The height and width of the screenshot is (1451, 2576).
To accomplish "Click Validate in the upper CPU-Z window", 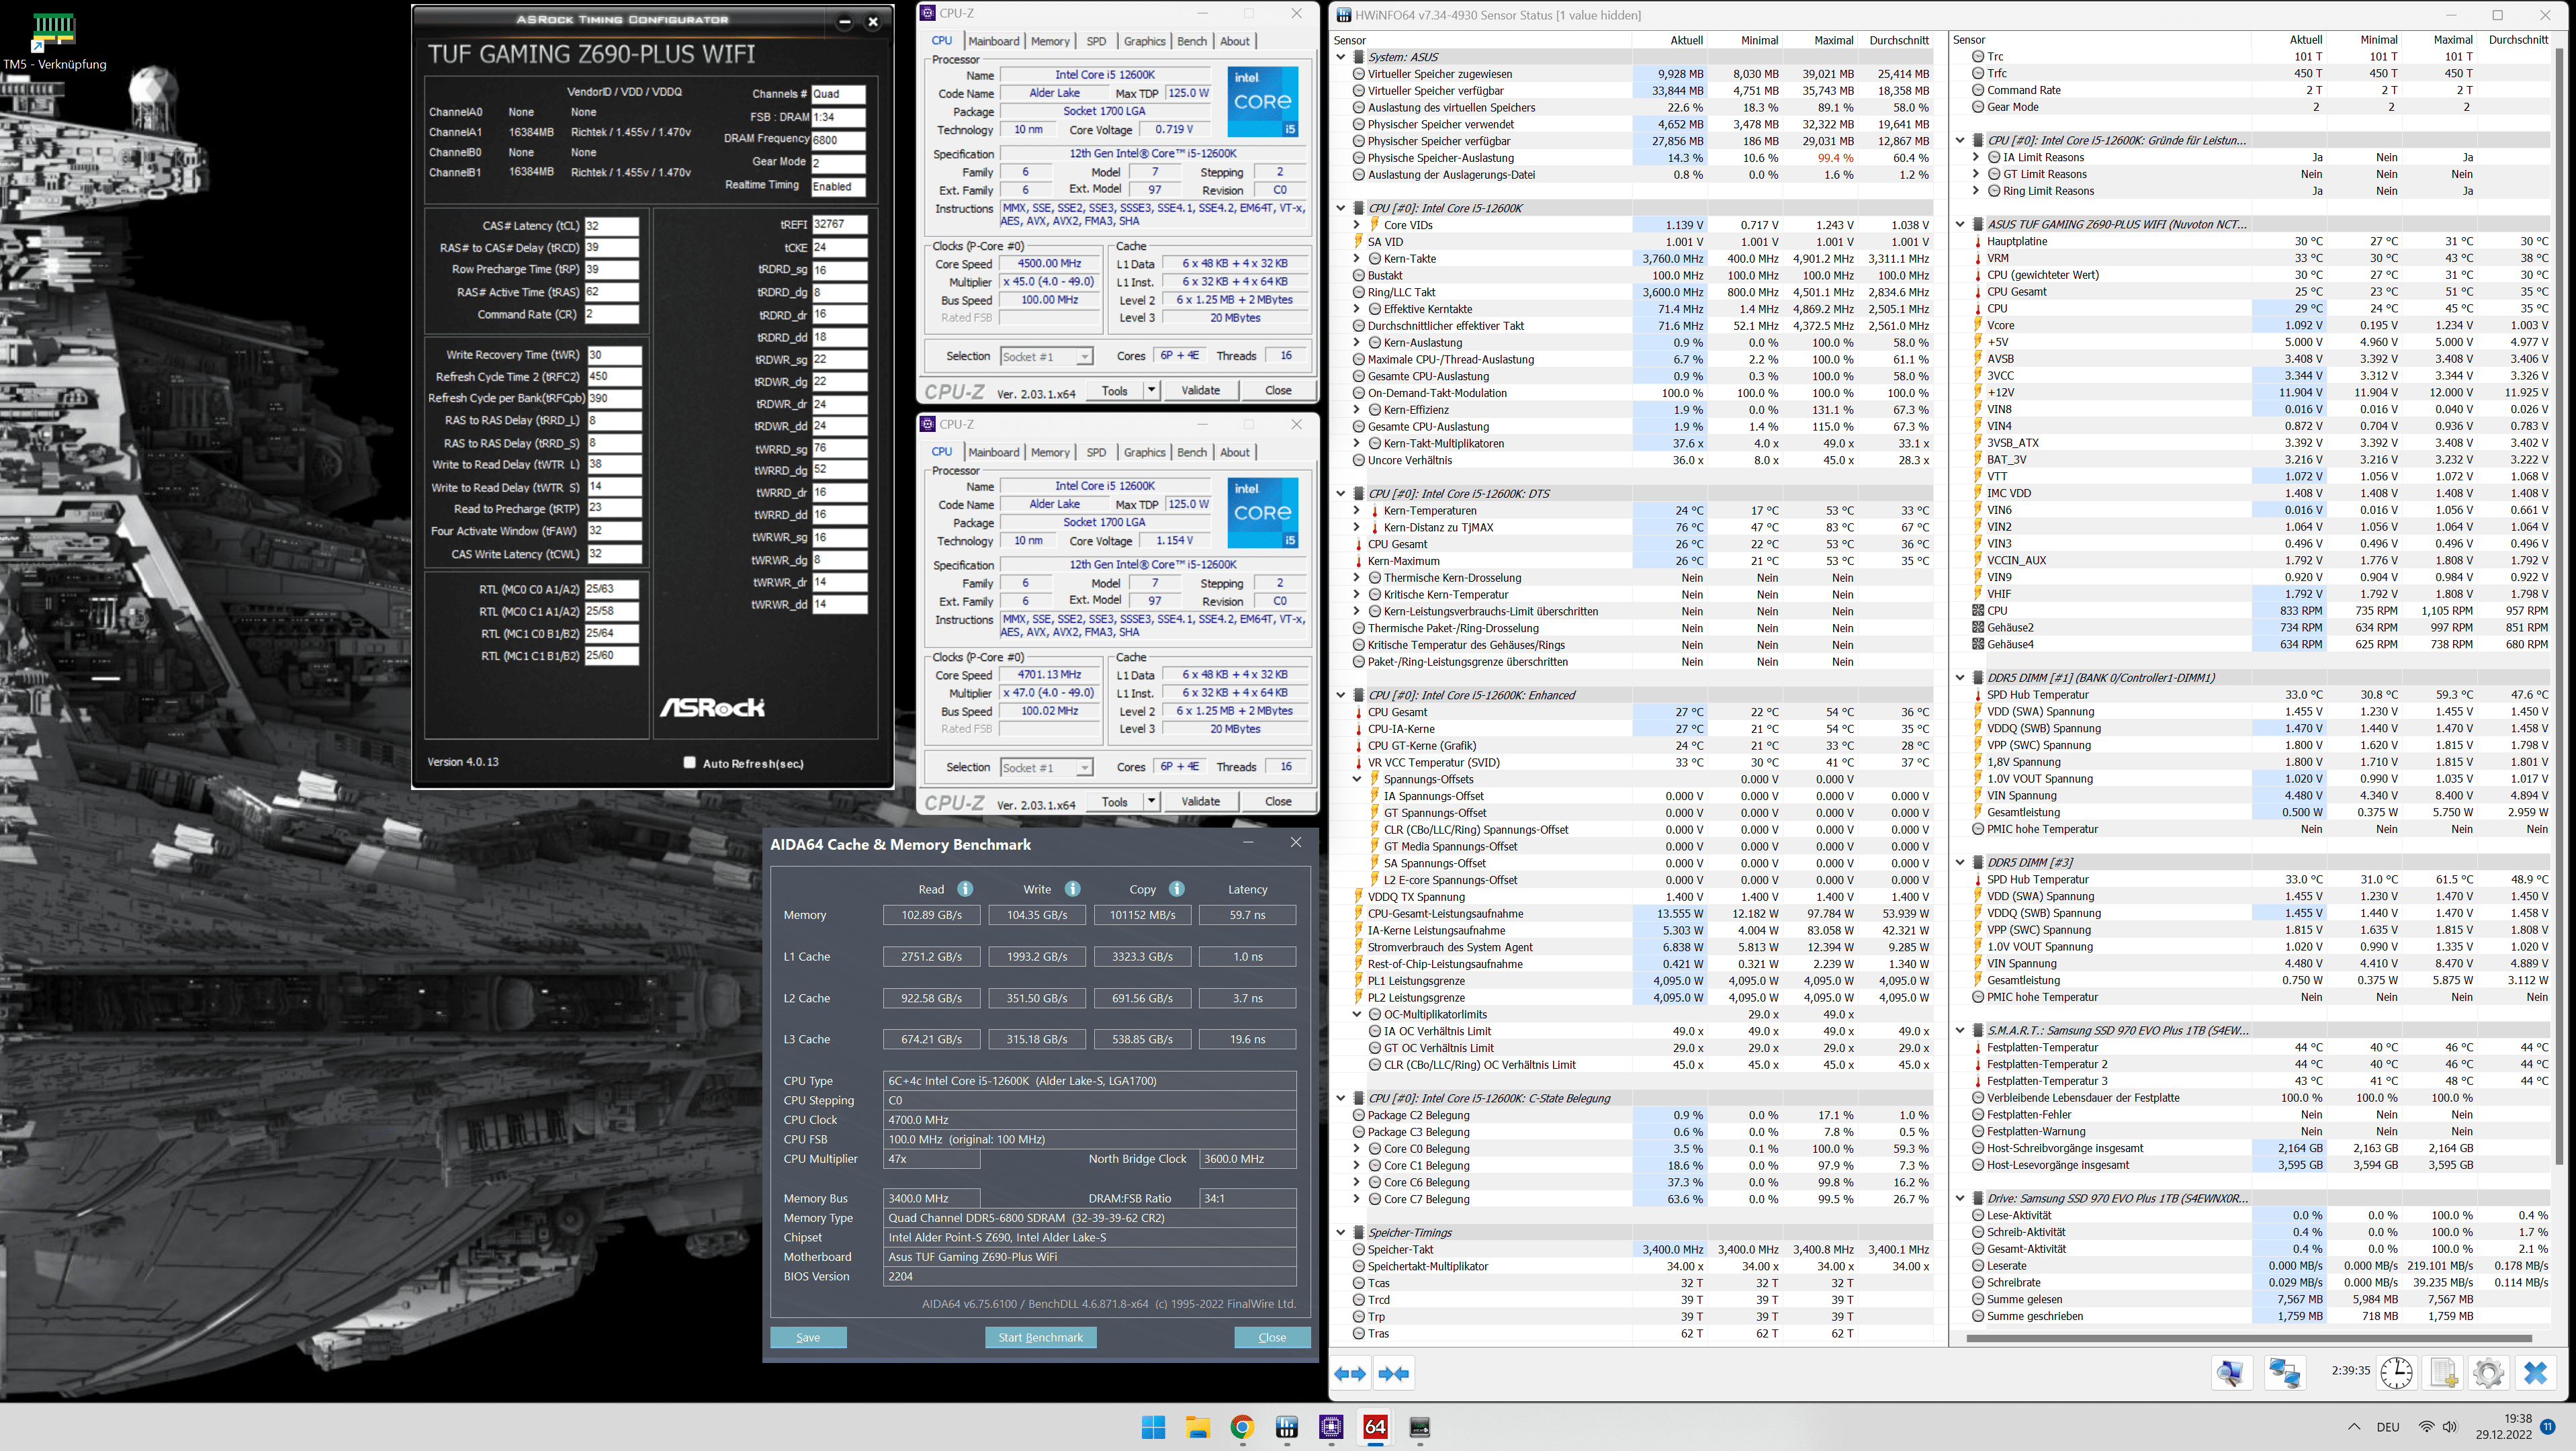I will (x=1200, y=390).
